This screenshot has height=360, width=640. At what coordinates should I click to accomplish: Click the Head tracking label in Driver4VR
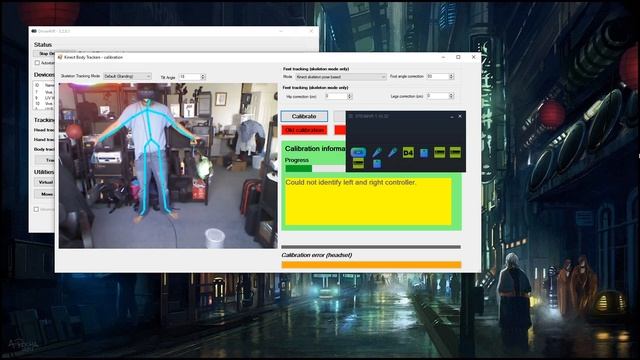click(44, 130)
